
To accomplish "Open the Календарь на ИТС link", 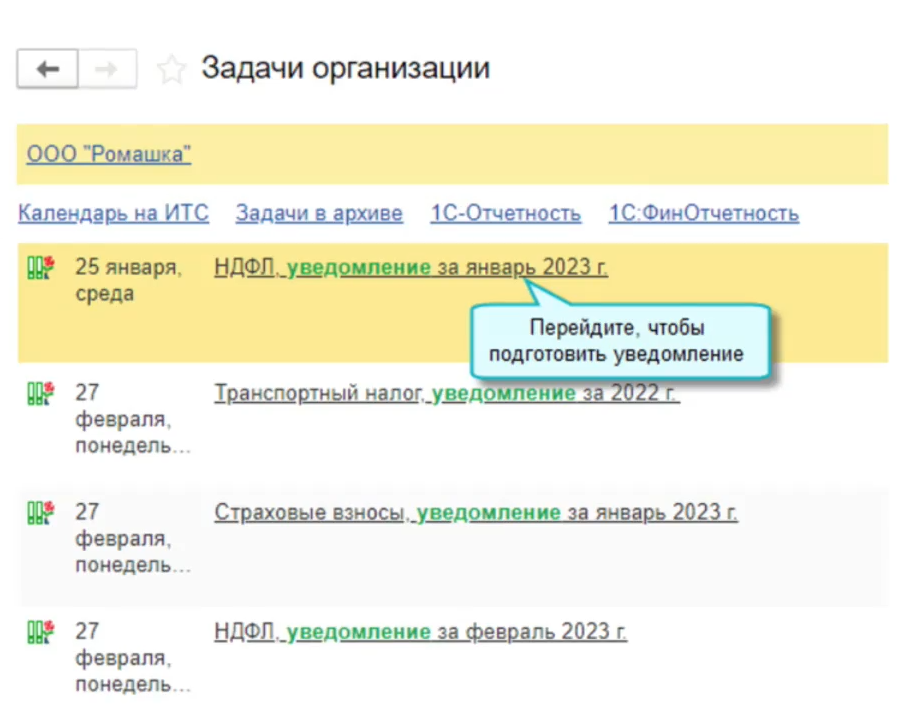I will point(114,213).
